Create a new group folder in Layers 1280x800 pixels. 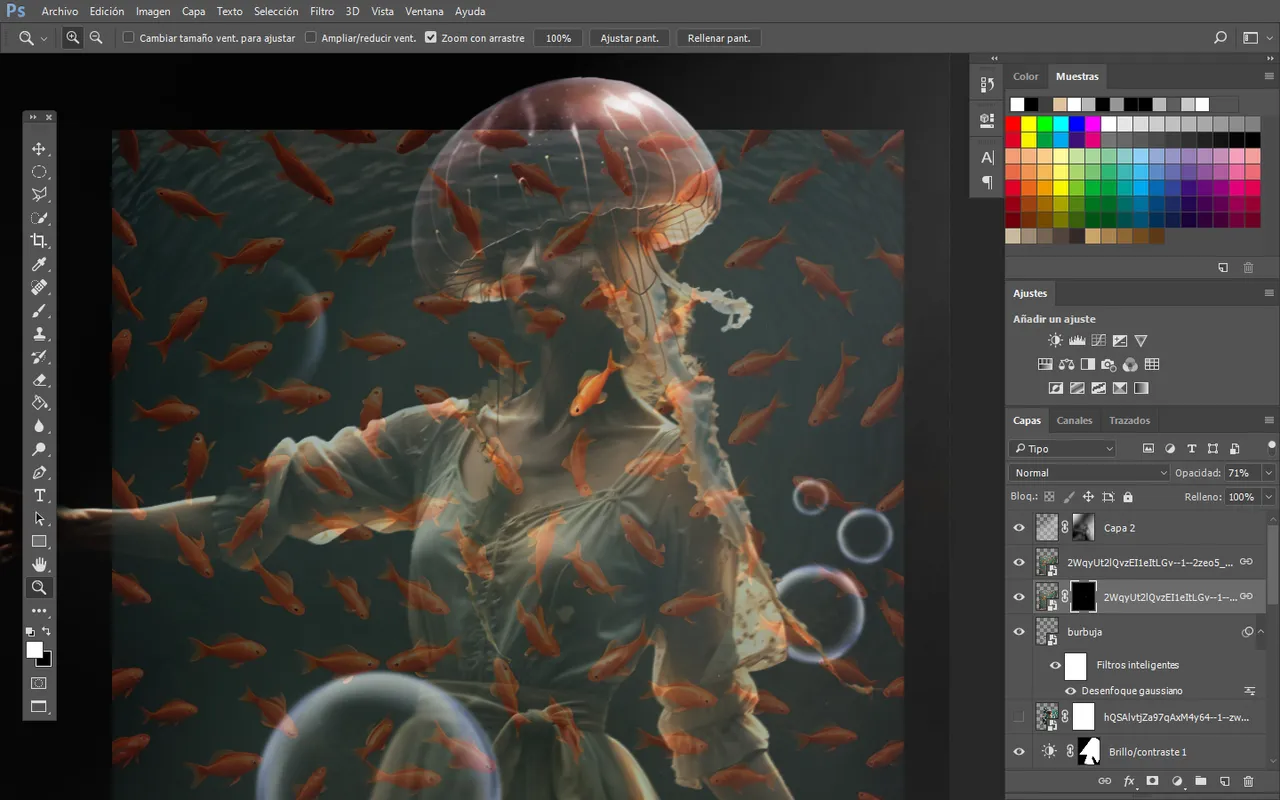[1200, 781]
